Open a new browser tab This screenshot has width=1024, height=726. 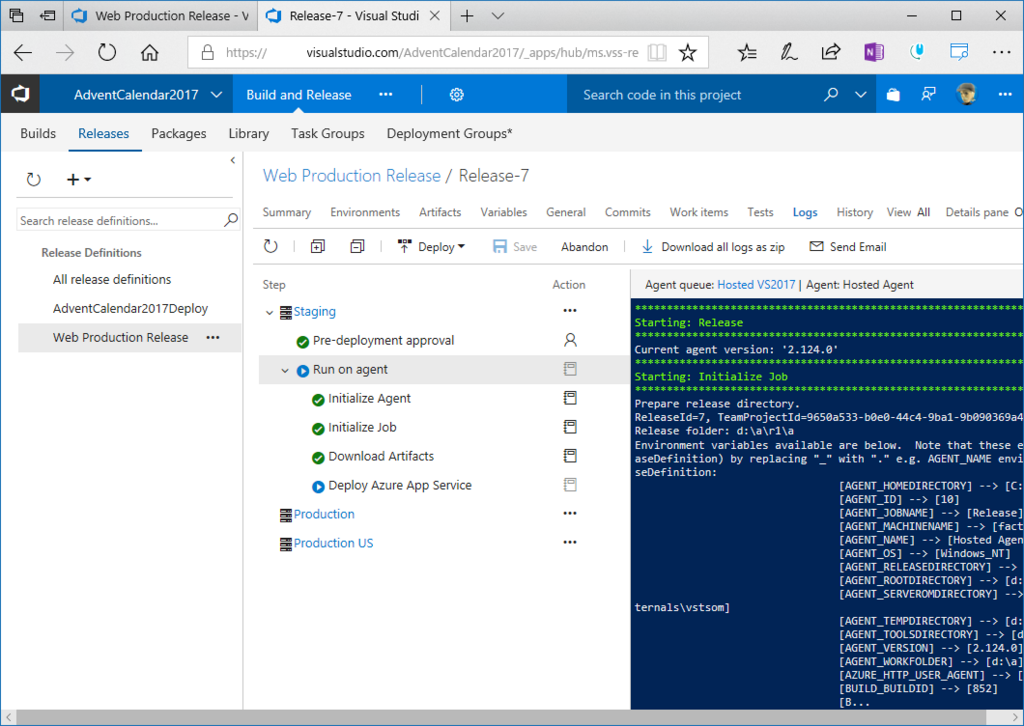tap(467, 16)
